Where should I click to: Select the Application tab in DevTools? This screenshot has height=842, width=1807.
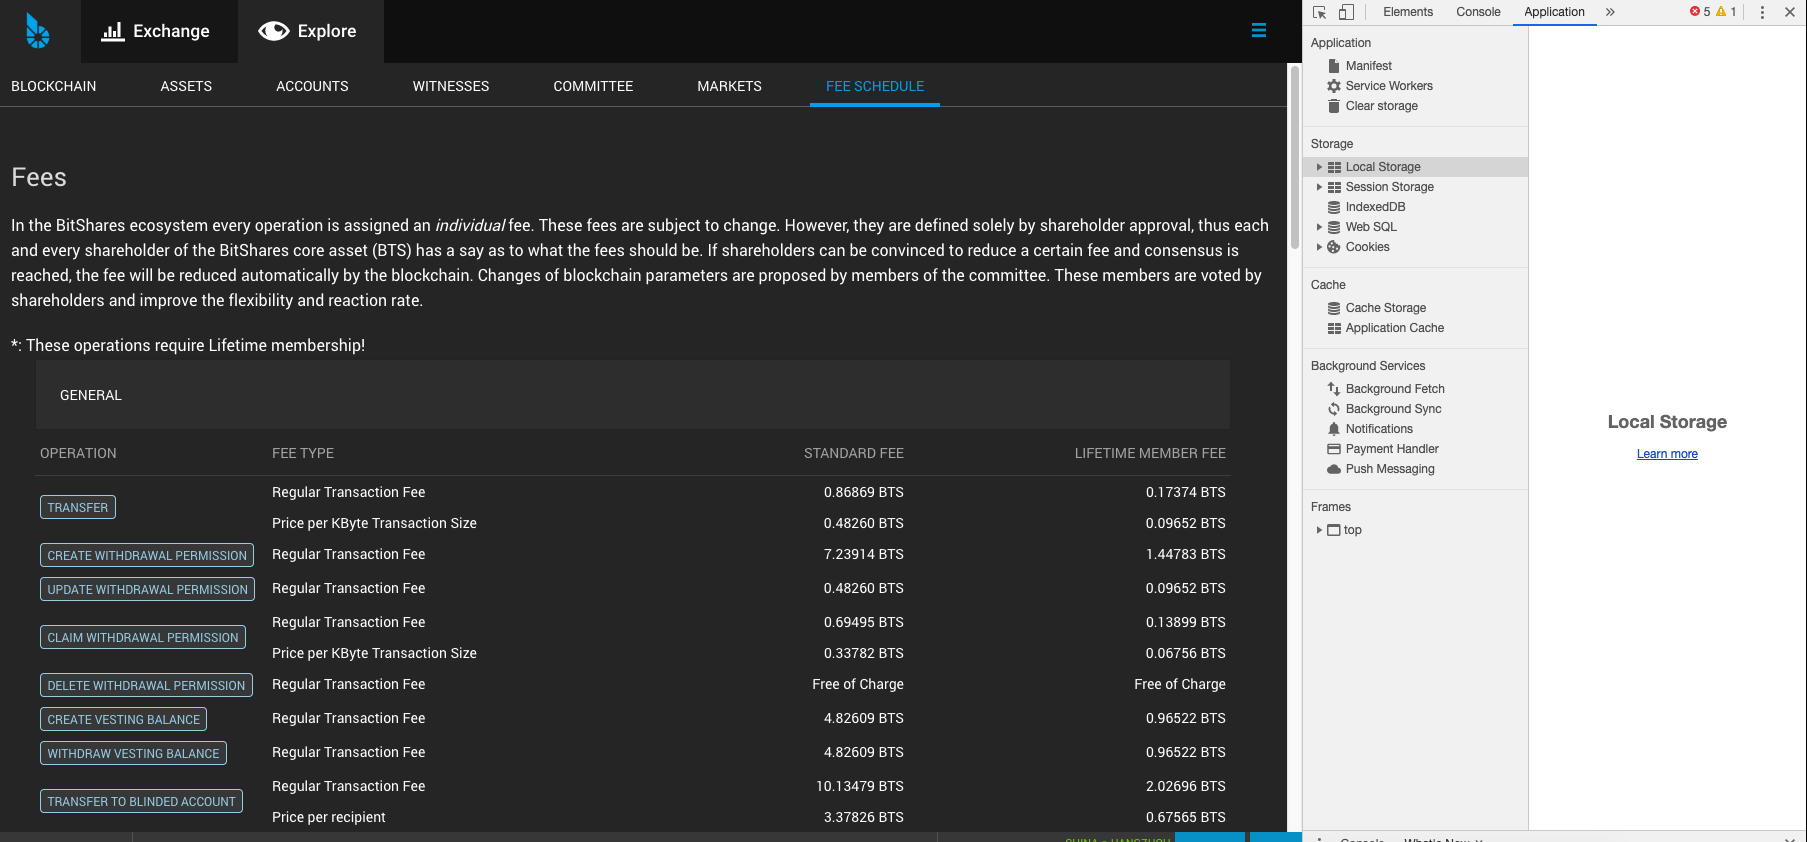click(1554, 12)
